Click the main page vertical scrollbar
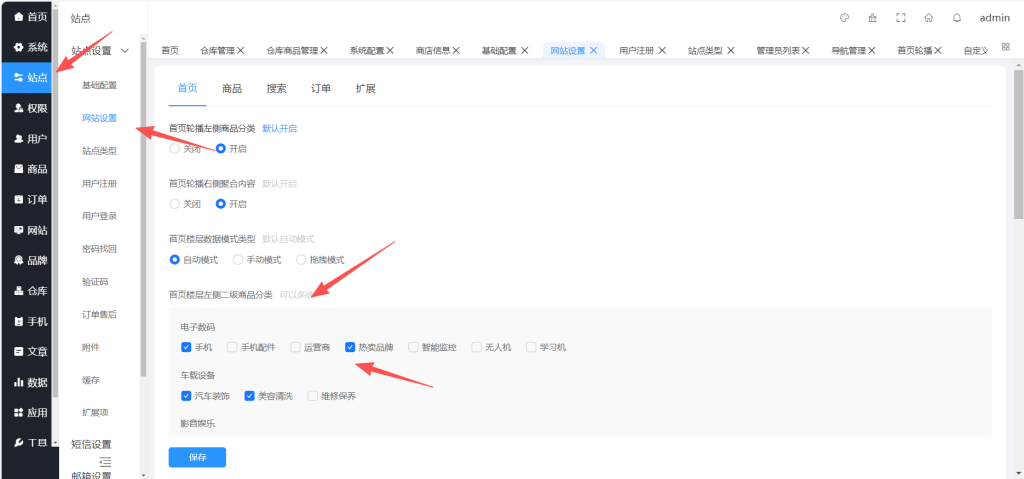Viewport: 1024px width, 479px height. pyautogui.click(x=1018, y=142)
